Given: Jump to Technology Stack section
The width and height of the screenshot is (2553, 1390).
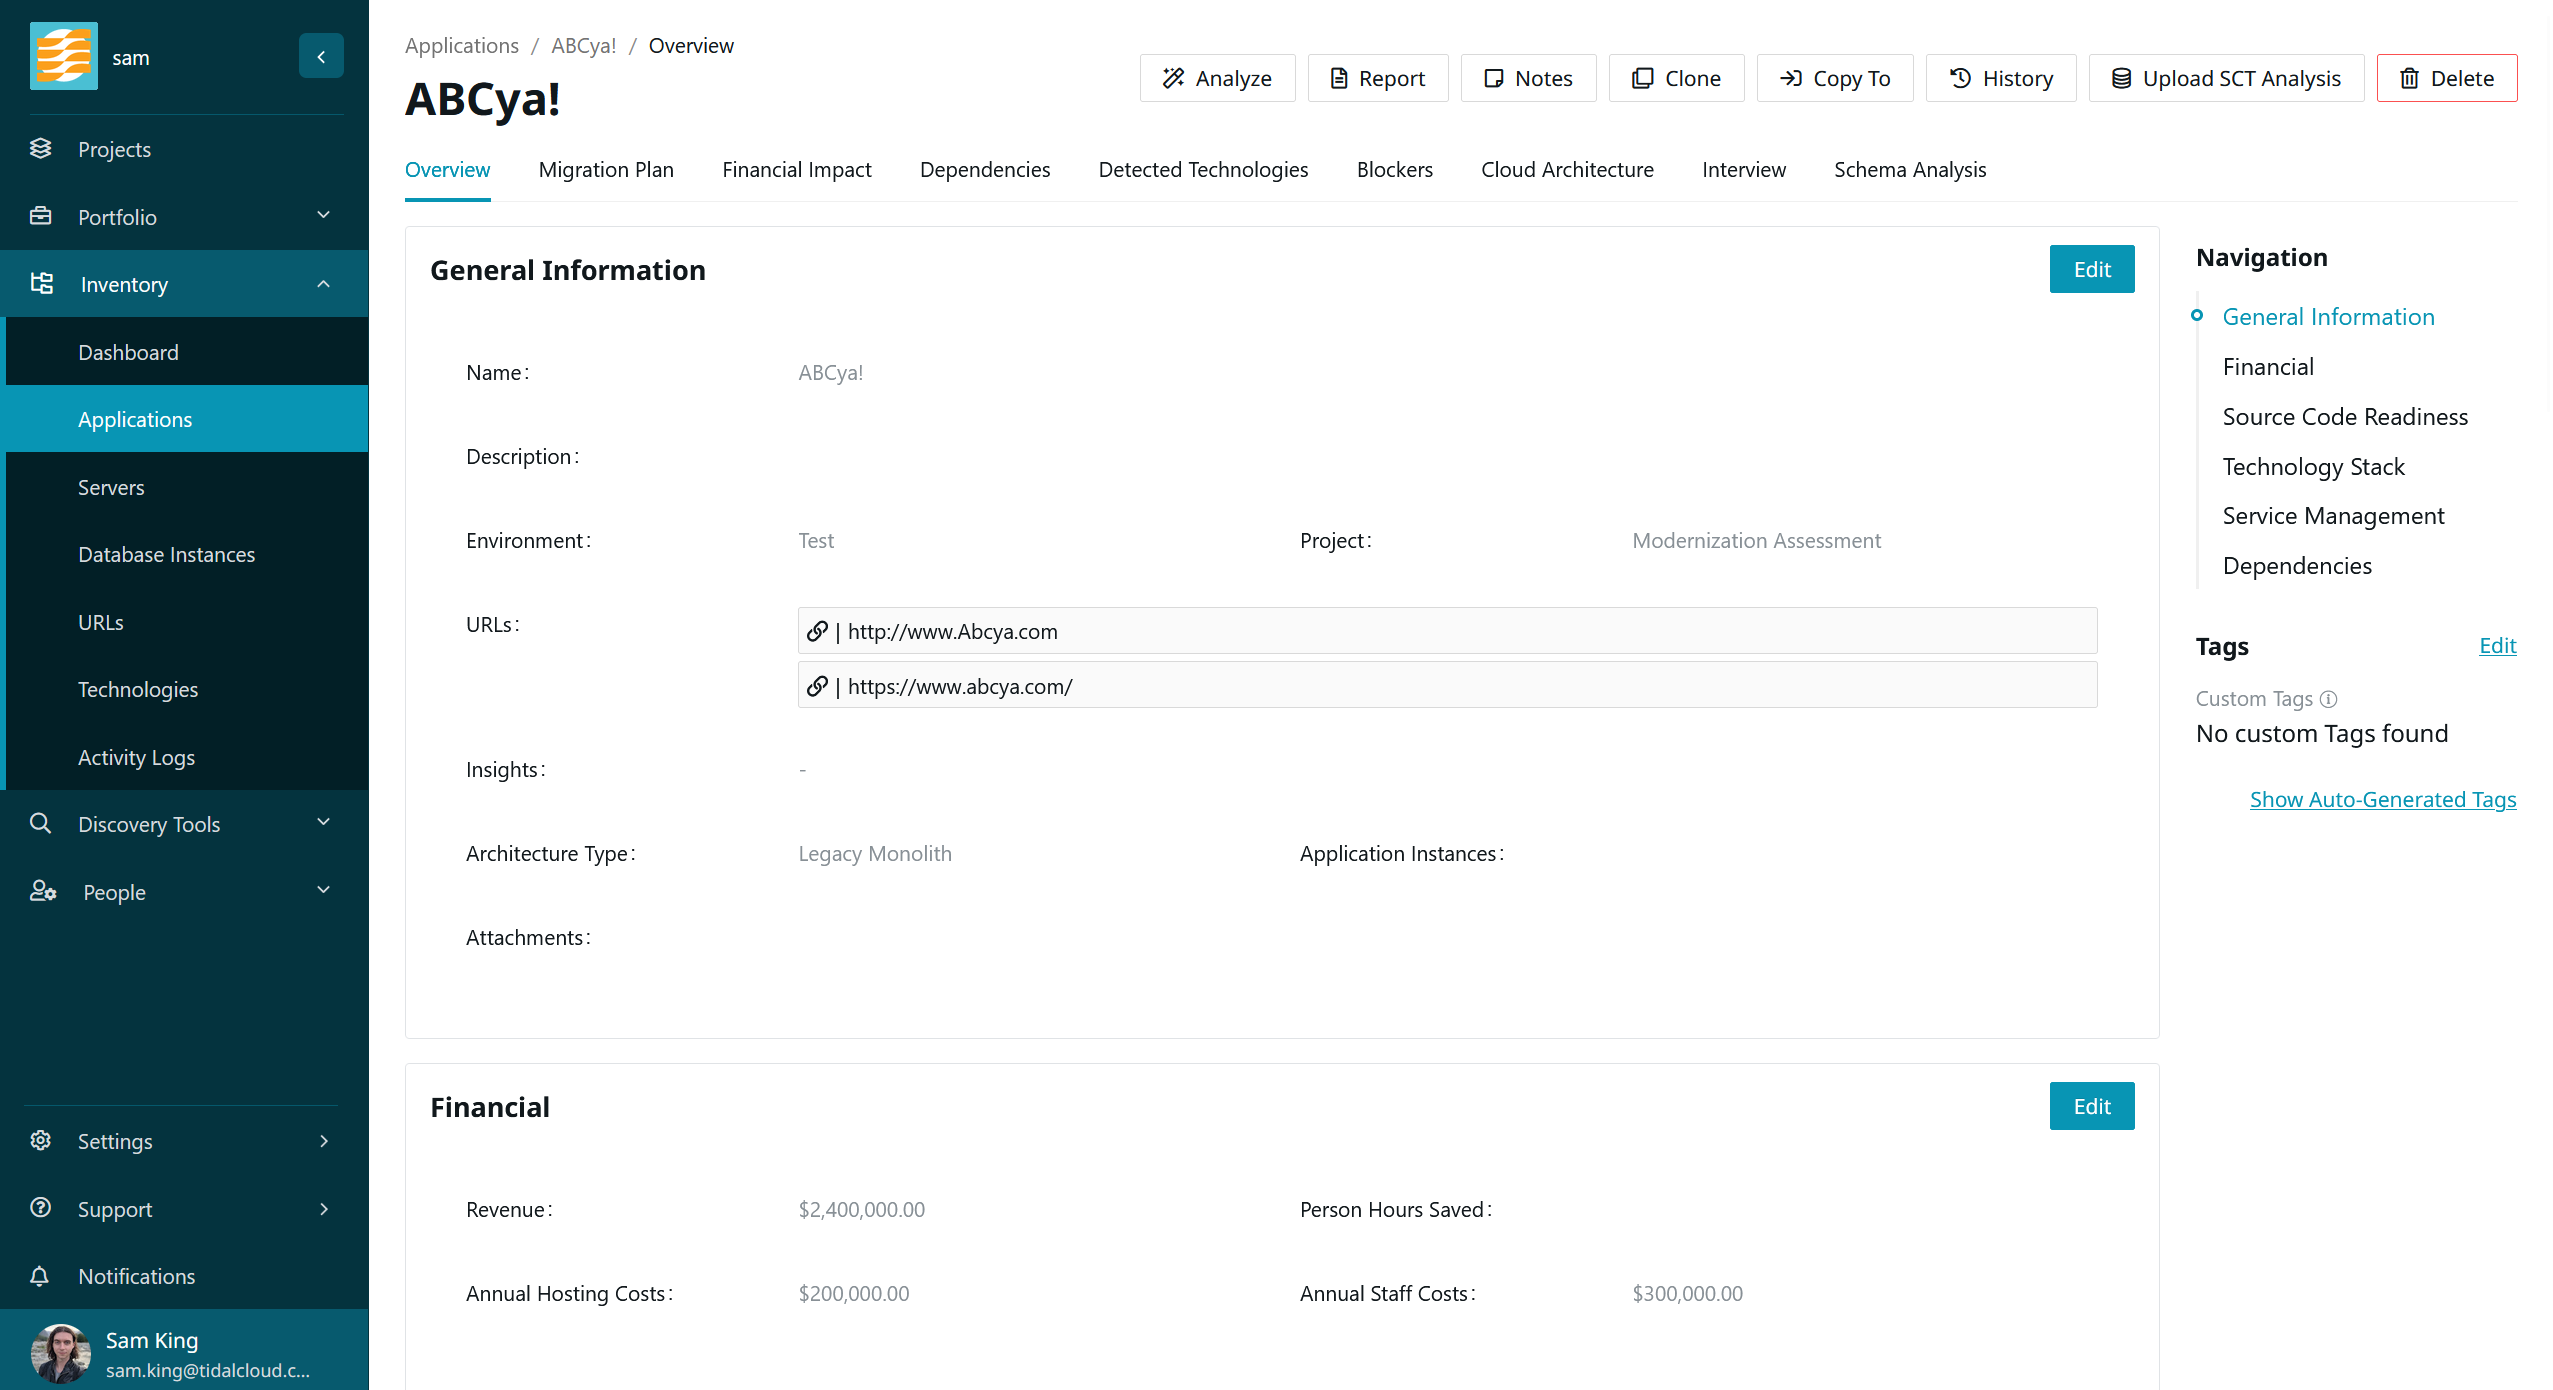Looking at the screenshot, I should pyautogui.click(x=2313, y=466).
